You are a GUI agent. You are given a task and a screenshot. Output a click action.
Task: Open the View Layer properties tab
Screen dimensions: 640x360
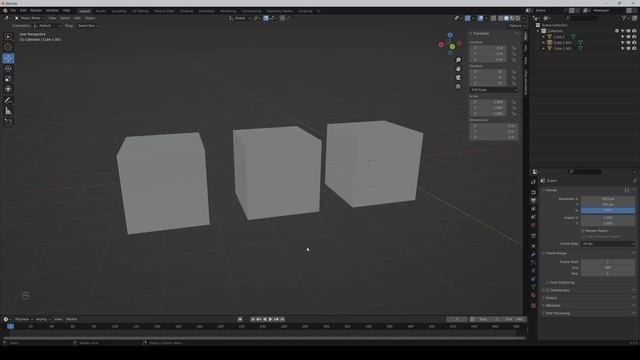pyautogui.click(x=533, y=209)
